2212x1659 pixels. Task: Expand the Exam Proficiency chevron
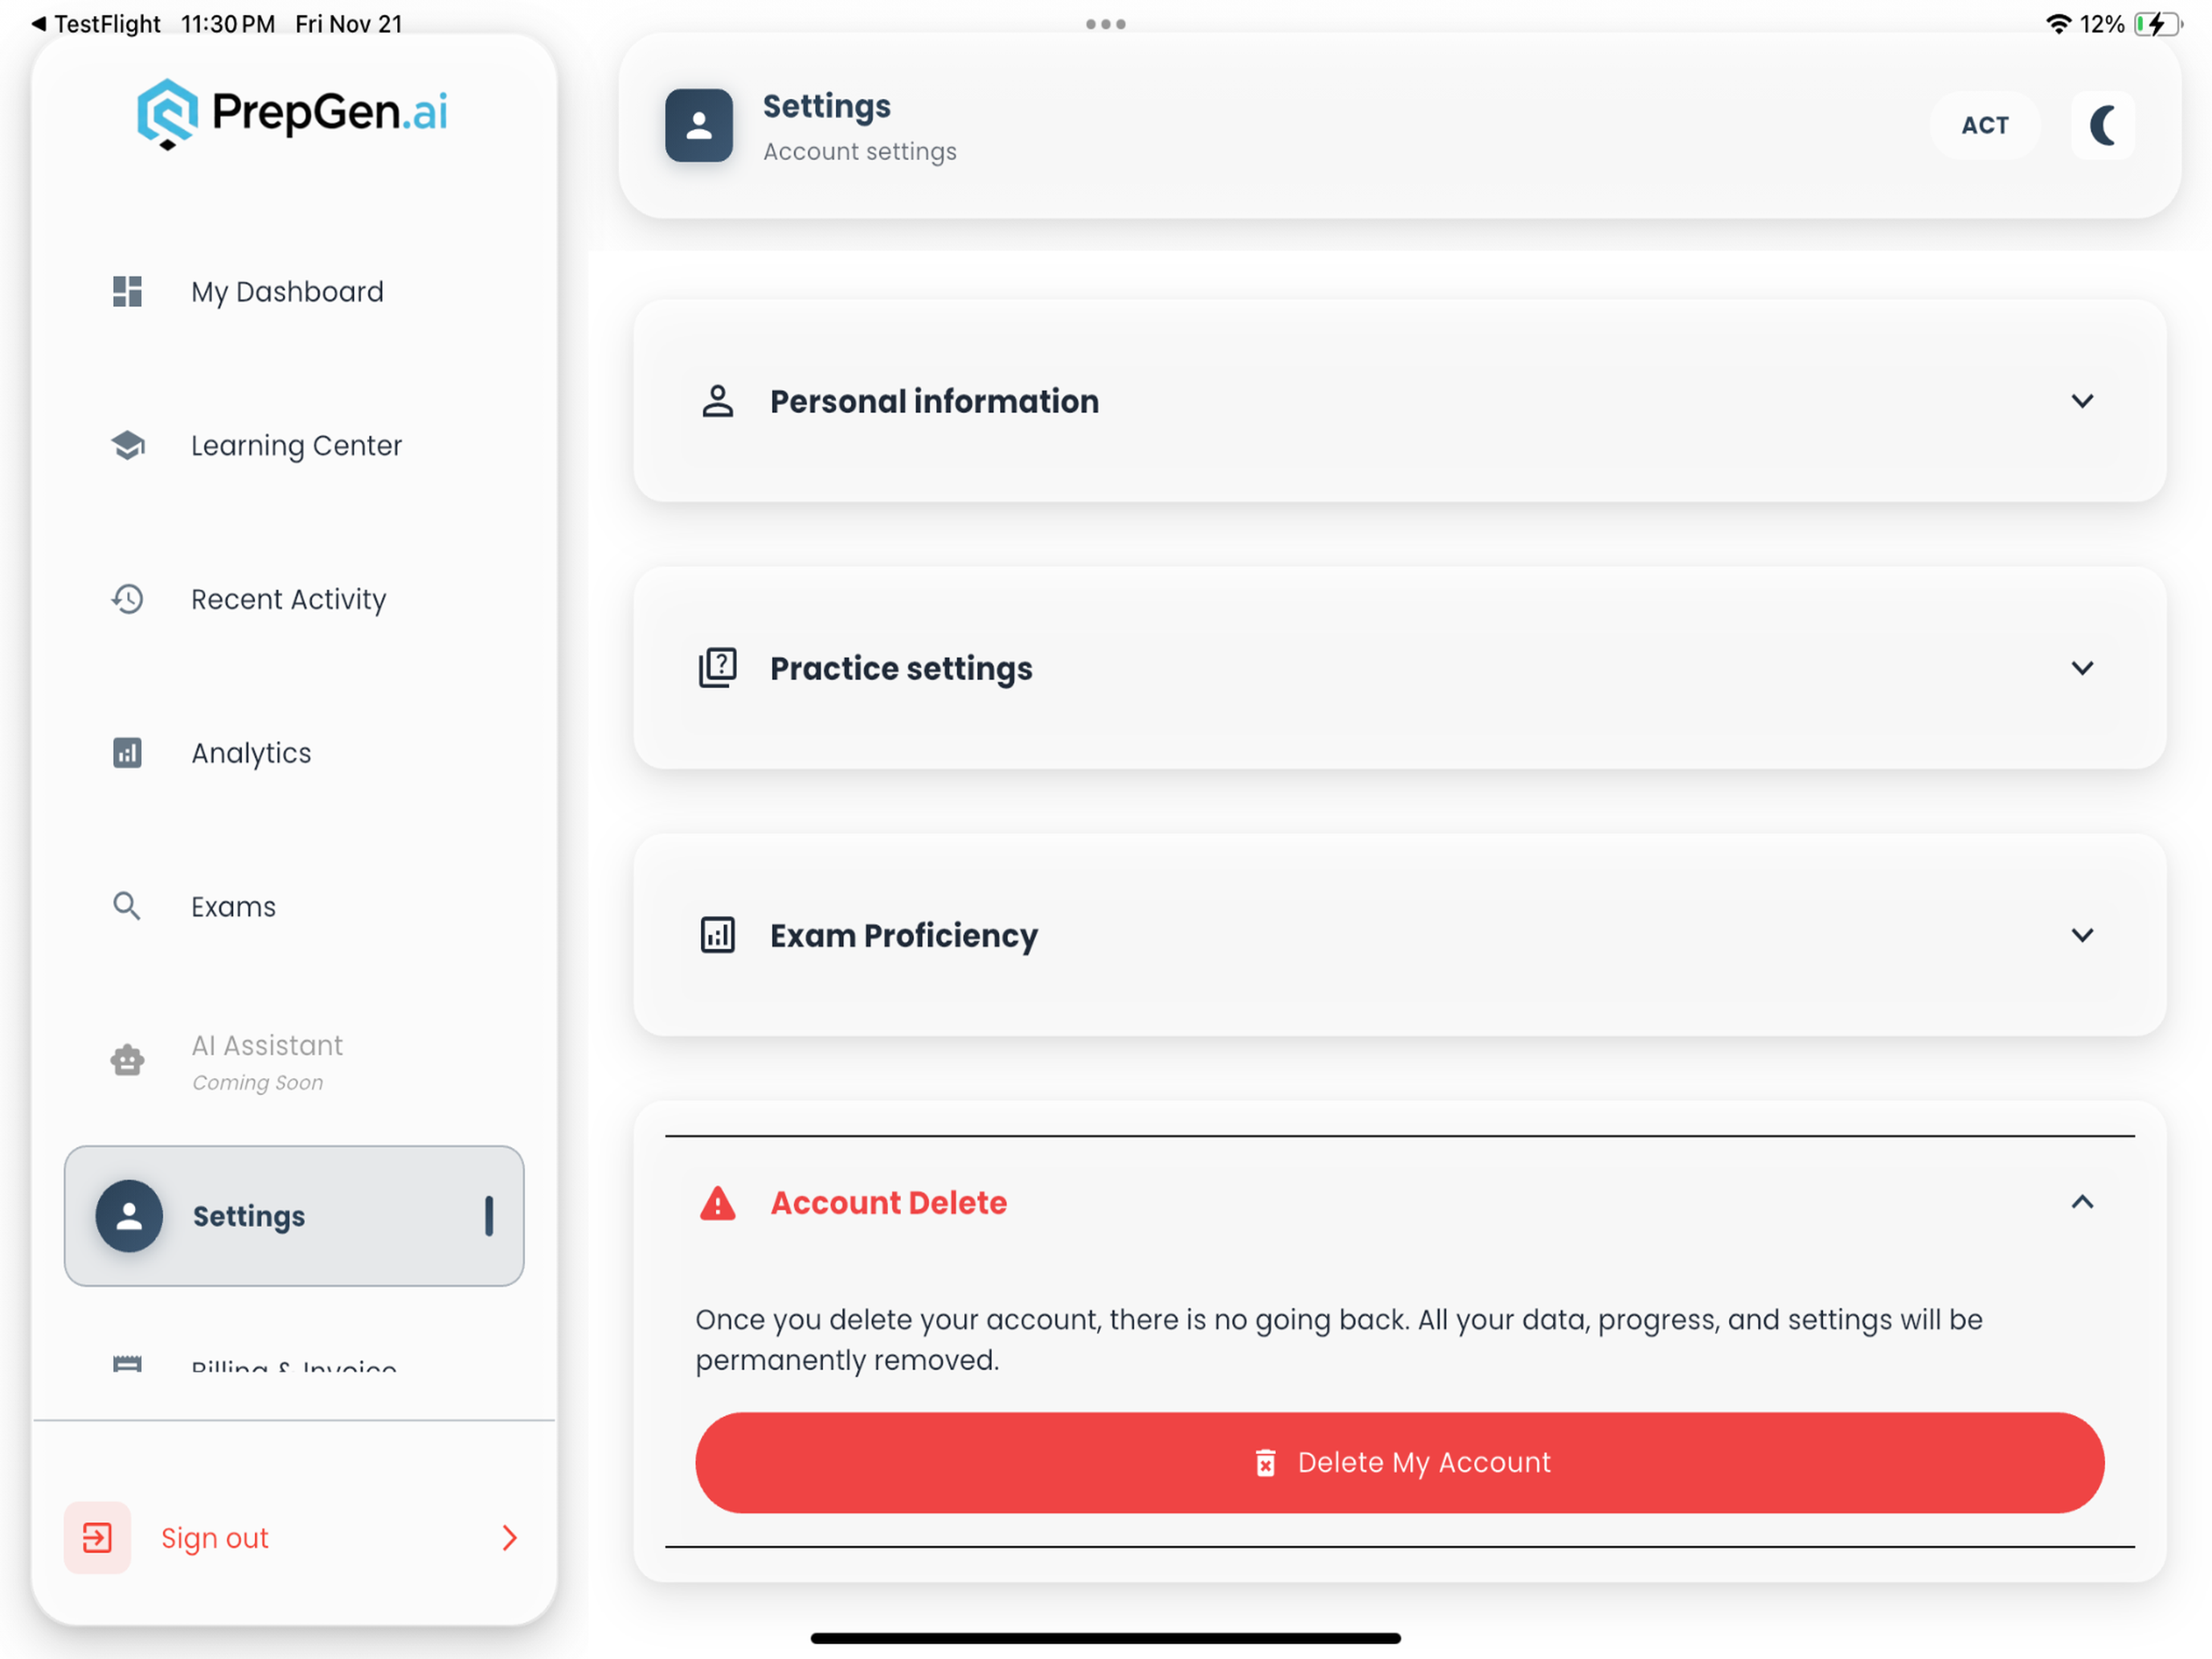(2082, 935)
